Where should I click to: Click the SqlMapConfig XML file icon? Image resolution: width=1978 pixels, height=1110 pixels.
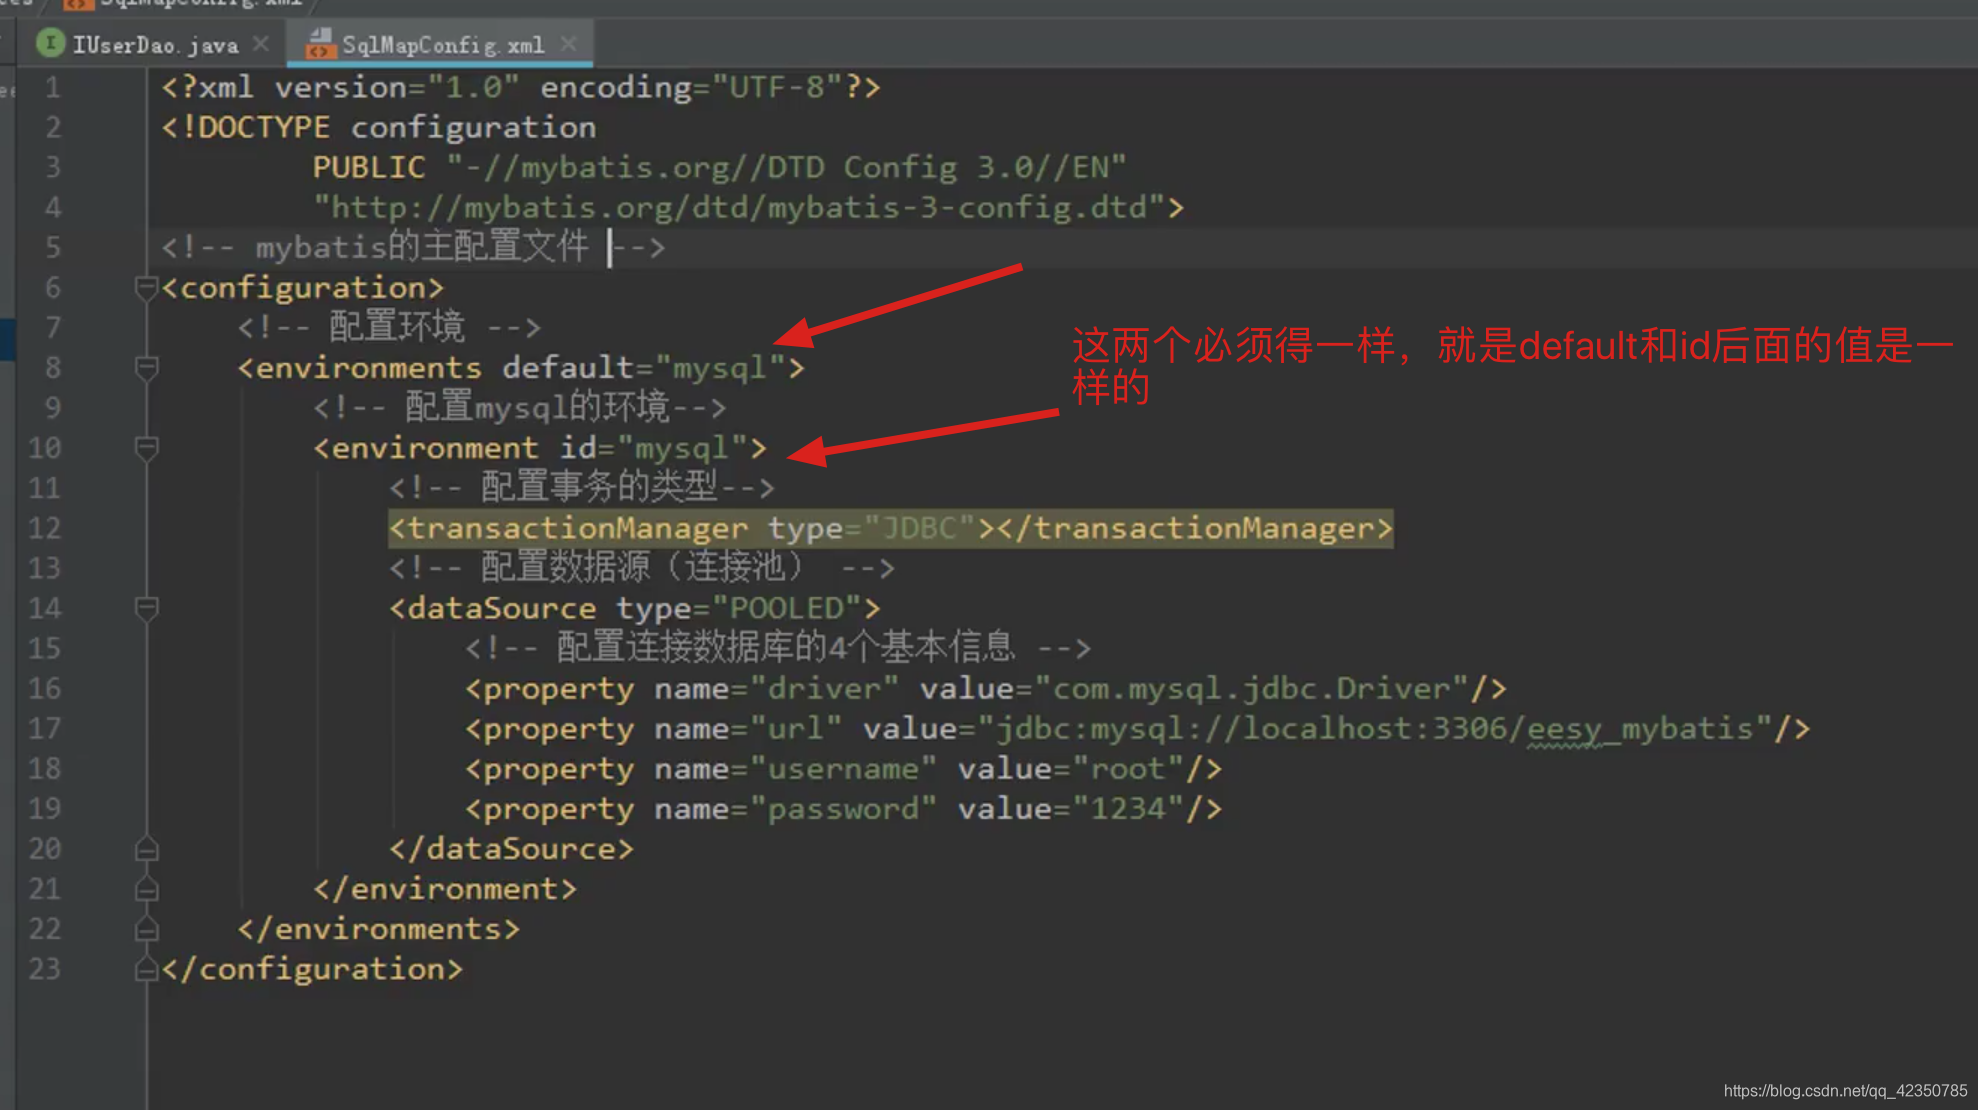point(319,44)
